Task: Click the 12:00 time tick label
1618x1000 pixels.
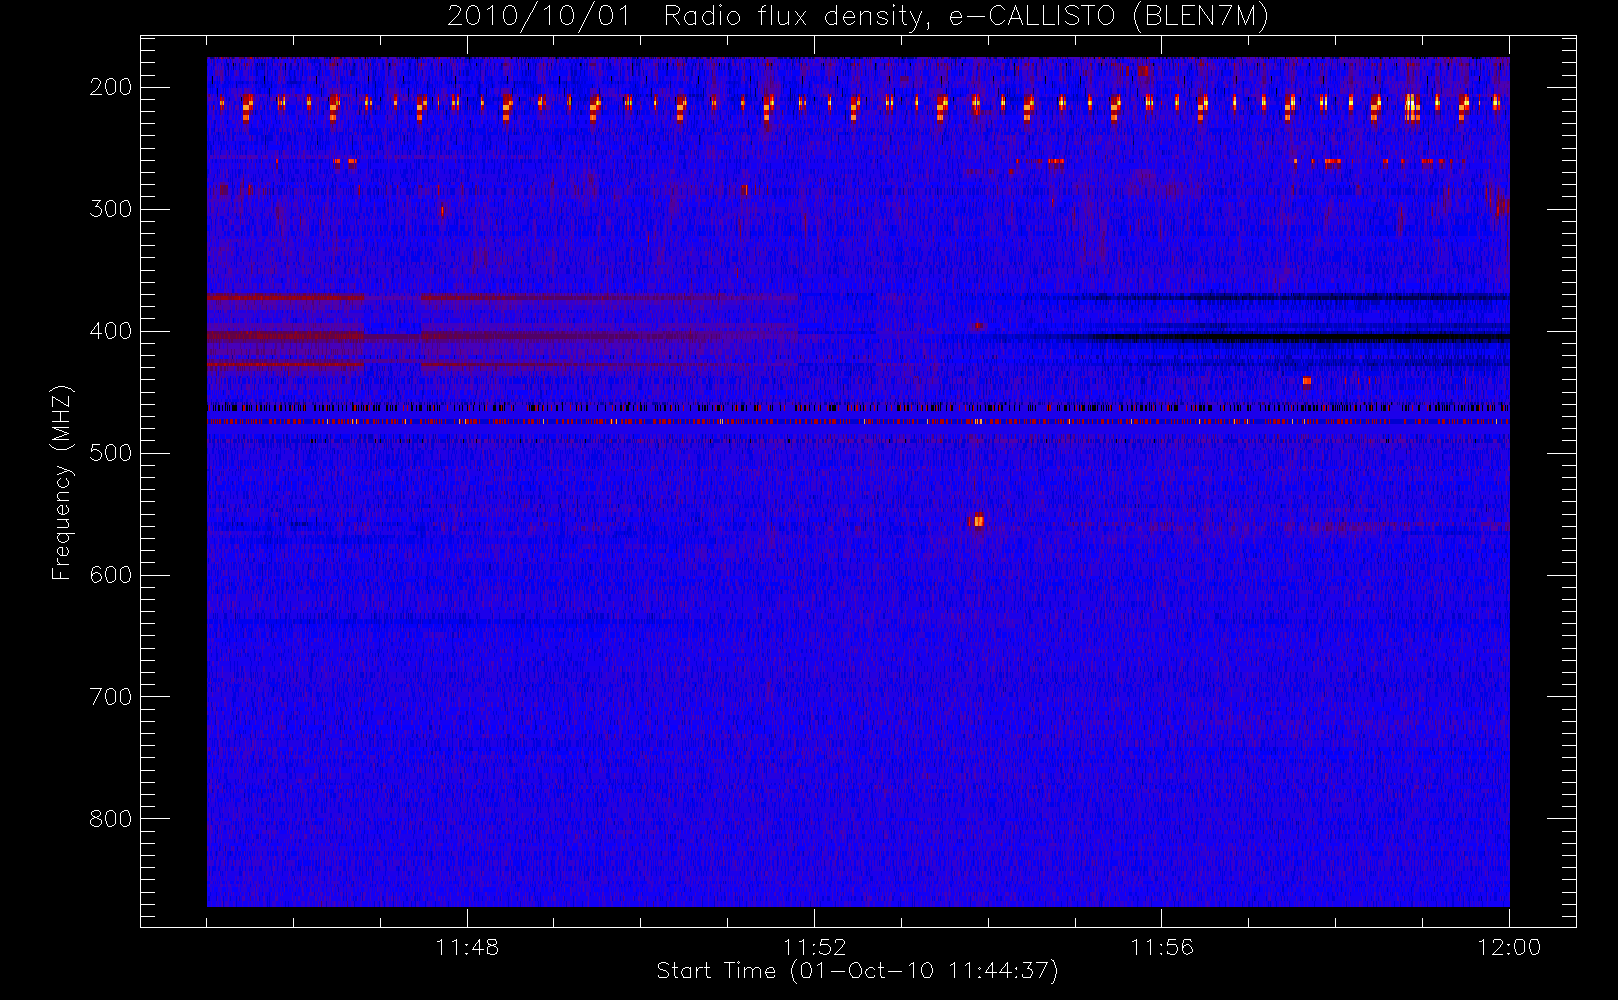Action: (1509, 947)
